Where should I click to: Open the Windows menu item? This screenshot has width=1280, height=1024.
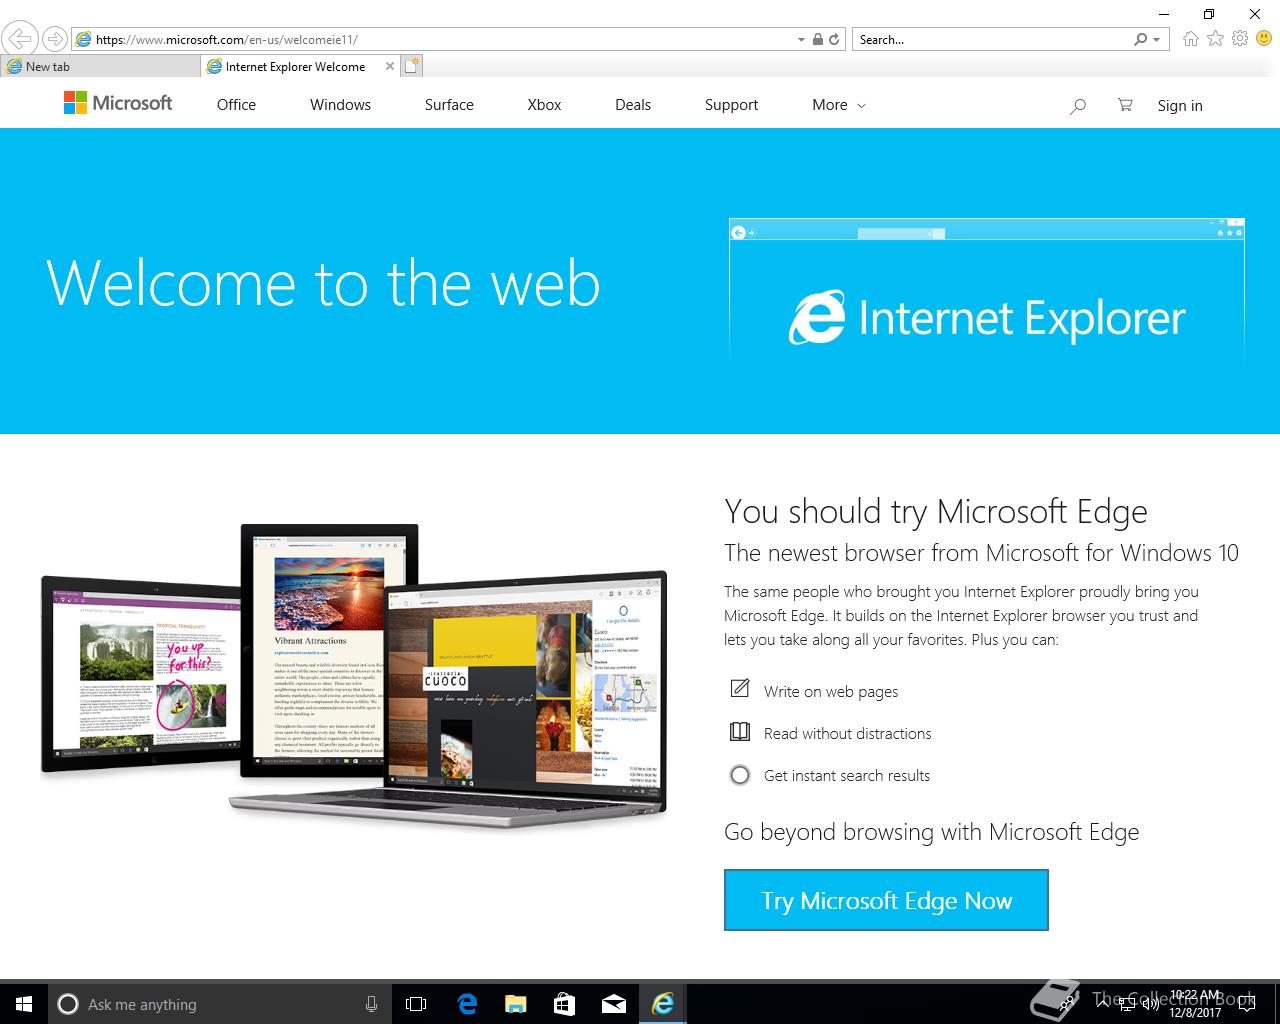tap(340, 105)
